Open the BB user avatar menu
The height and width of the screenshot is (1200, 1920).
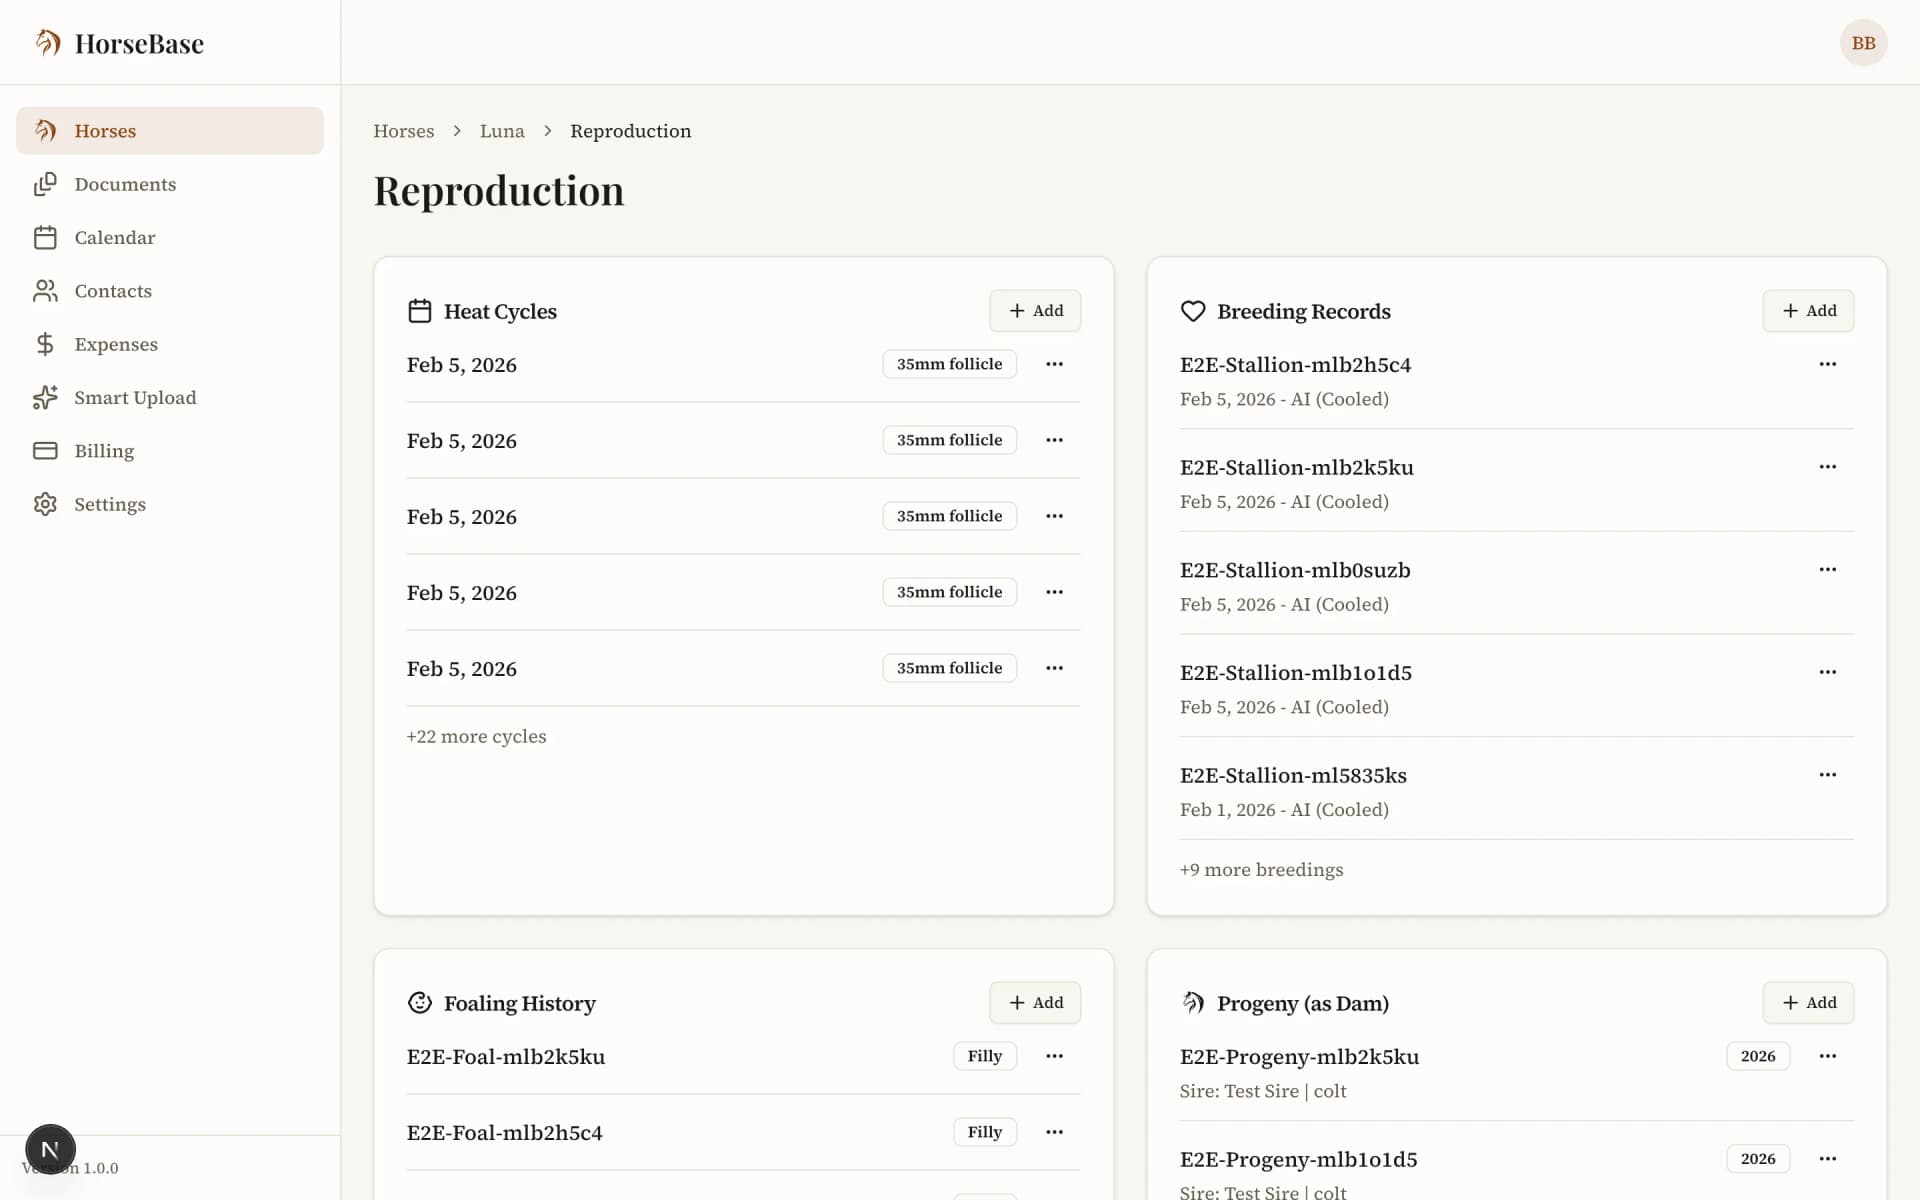[1863, 43]
